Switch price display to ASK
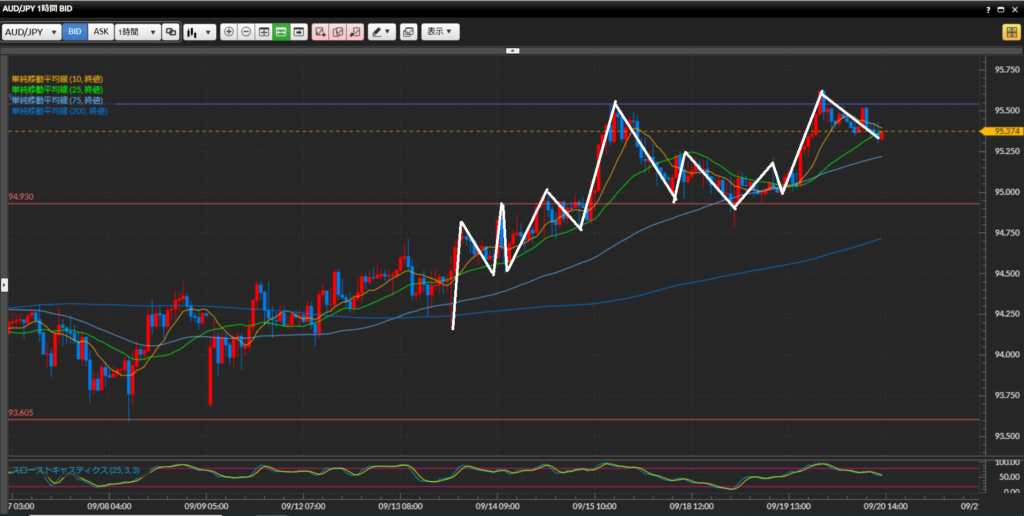This screenshot has width=1024, height=516. click(x=101, y=32)
